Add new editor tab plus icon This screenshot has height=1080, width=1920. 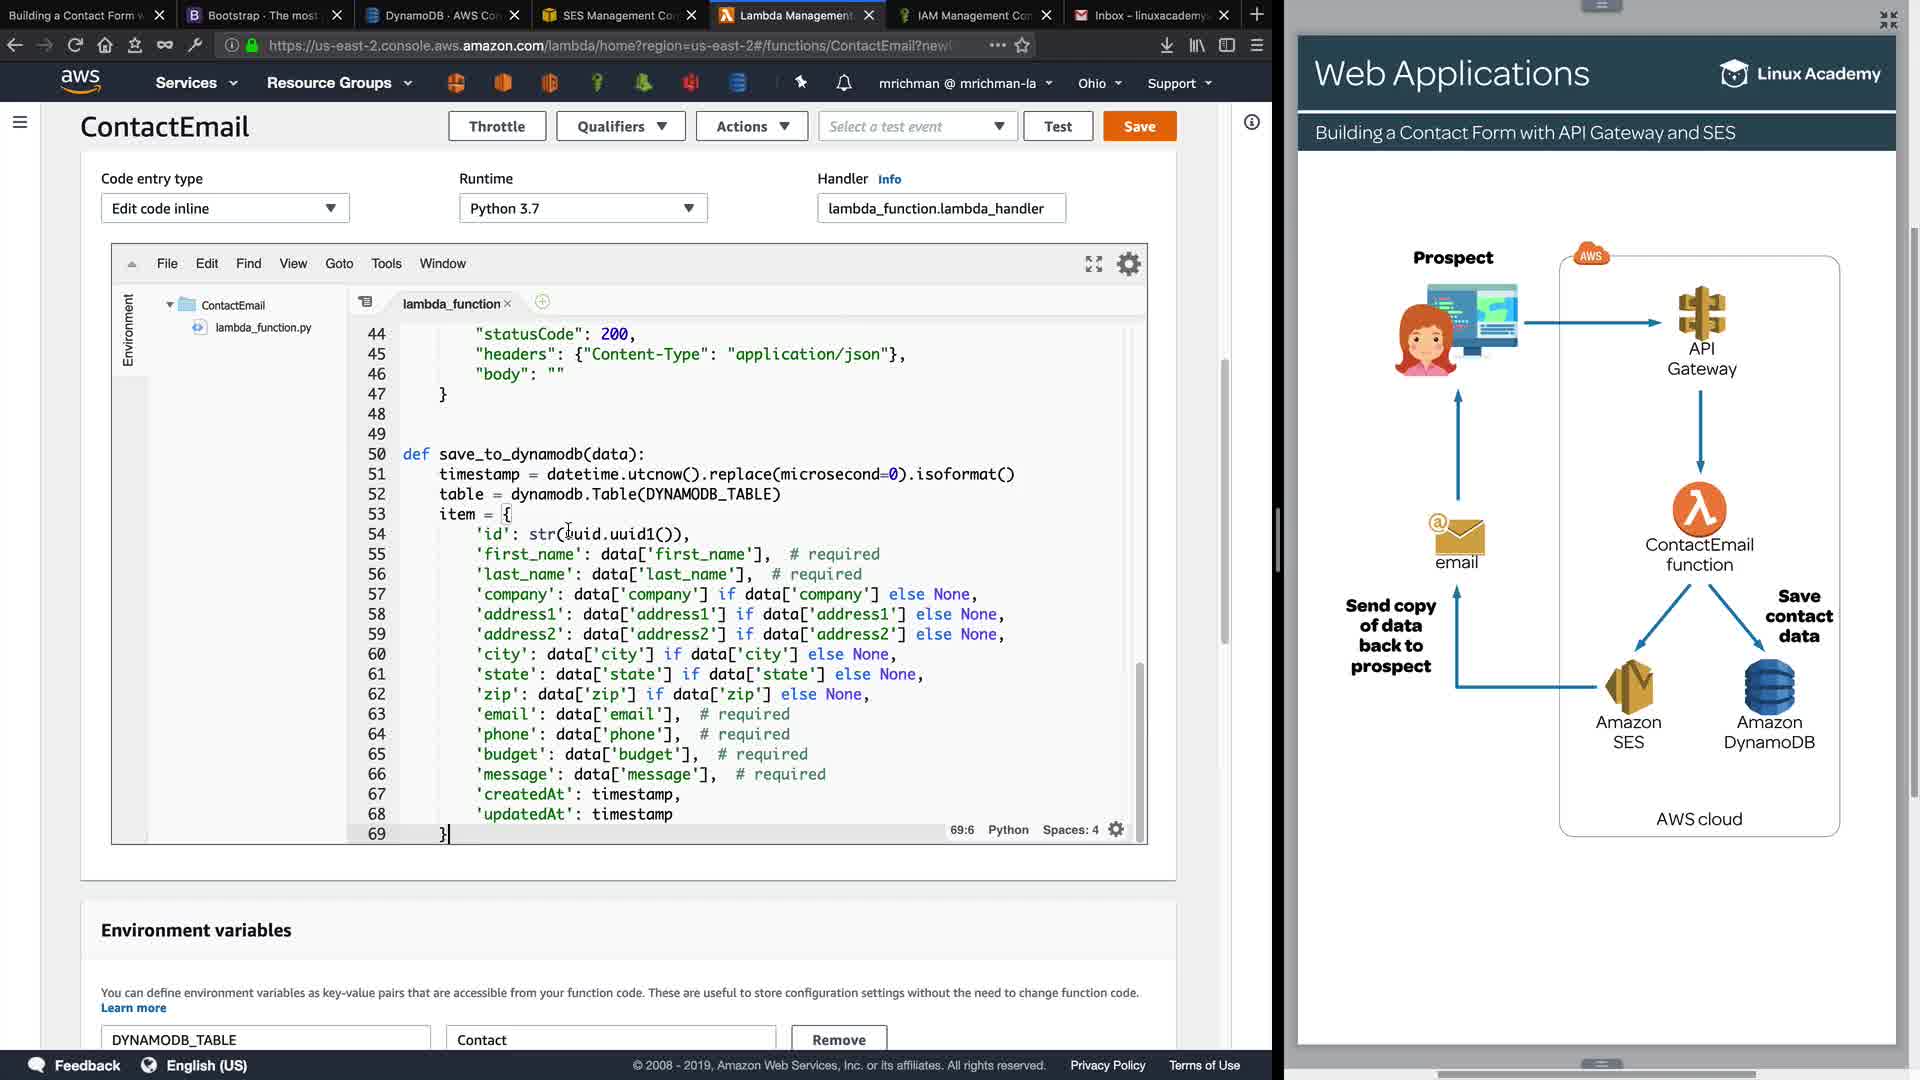[x=542, y=302]
